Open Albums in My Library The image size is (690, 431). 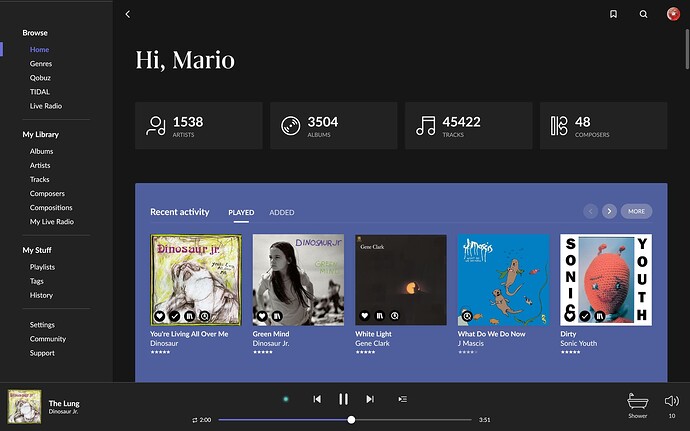41,151
